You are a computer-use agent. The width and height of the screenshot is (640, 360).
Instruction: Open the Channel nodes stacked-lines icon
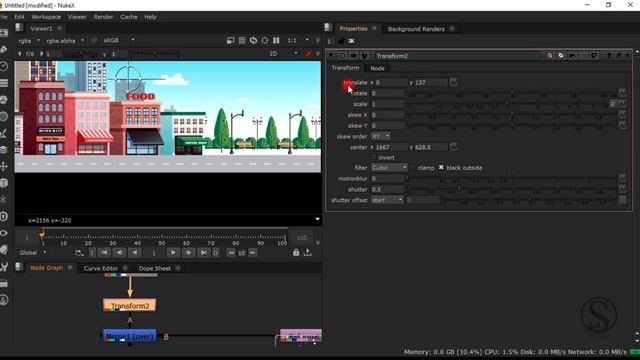(4, 83)
